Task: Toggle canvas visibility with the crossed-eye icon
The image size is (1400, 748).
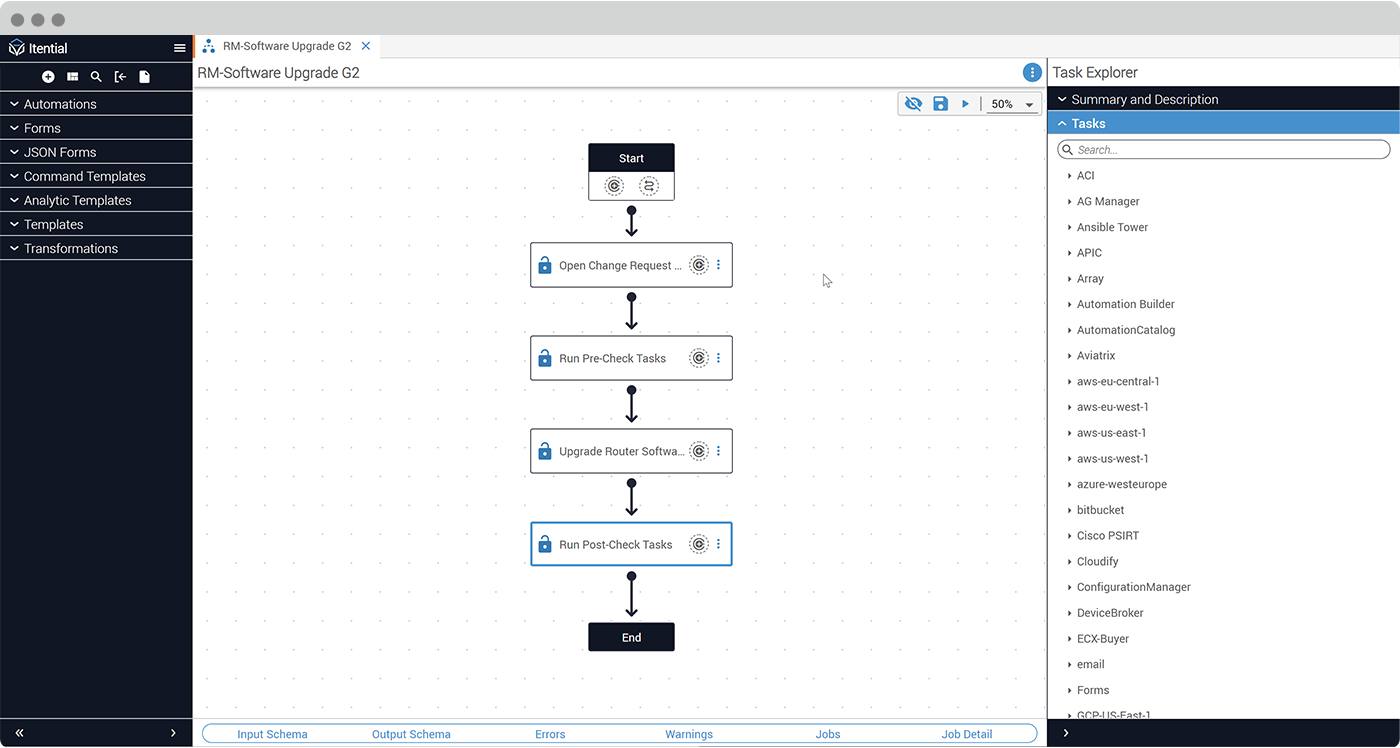Action: (913, 103)
